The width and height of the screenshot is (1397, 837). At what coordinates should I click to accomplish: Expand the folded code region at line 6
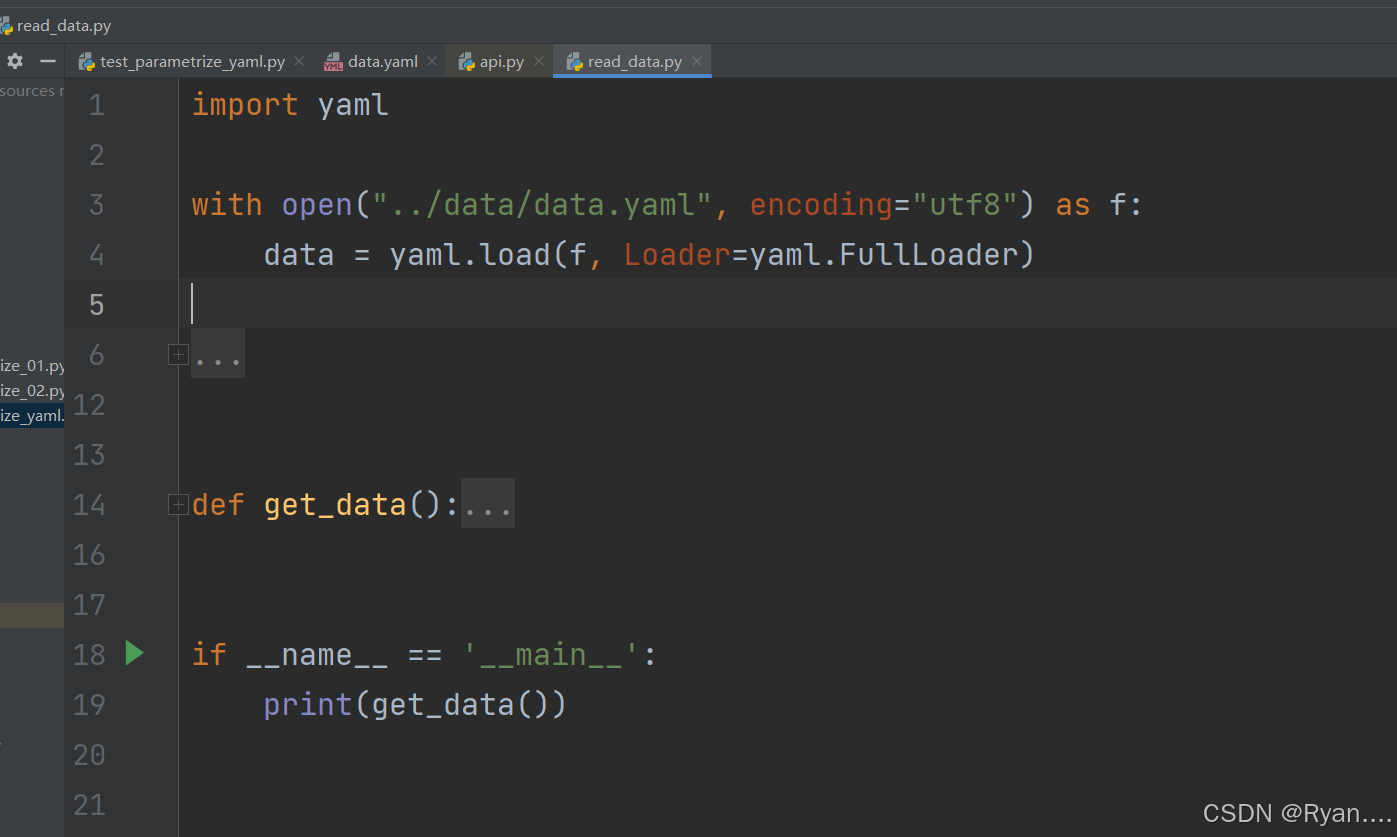pyautogui.click(x=177, y=354)
